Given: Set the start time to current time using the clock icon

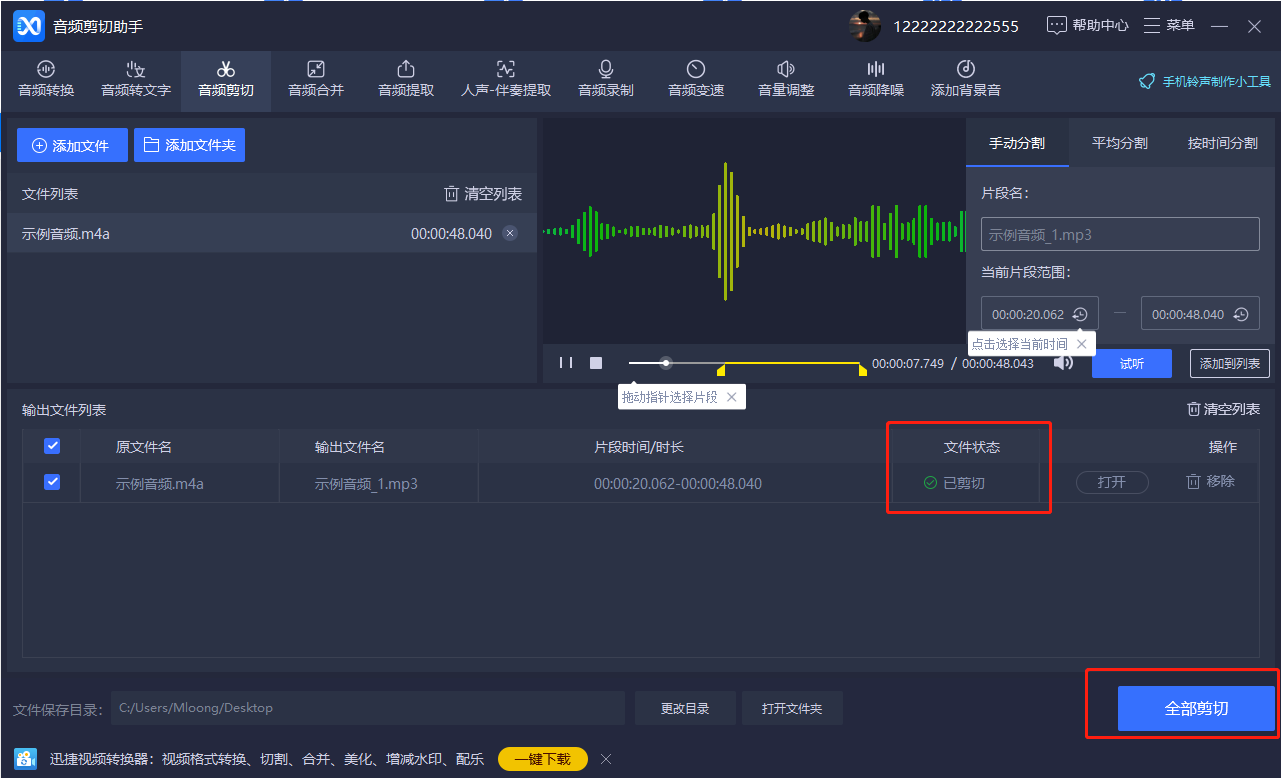Looking at the screenshot, I should [x=1080, y=314].
